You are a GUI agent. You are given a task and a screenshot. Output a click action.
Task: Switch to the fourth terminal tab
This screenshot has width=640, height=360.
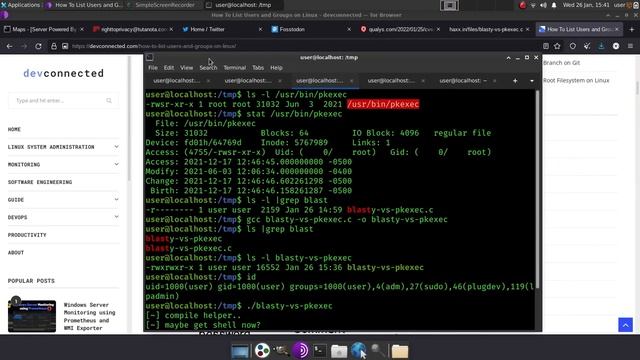[391, 81]
